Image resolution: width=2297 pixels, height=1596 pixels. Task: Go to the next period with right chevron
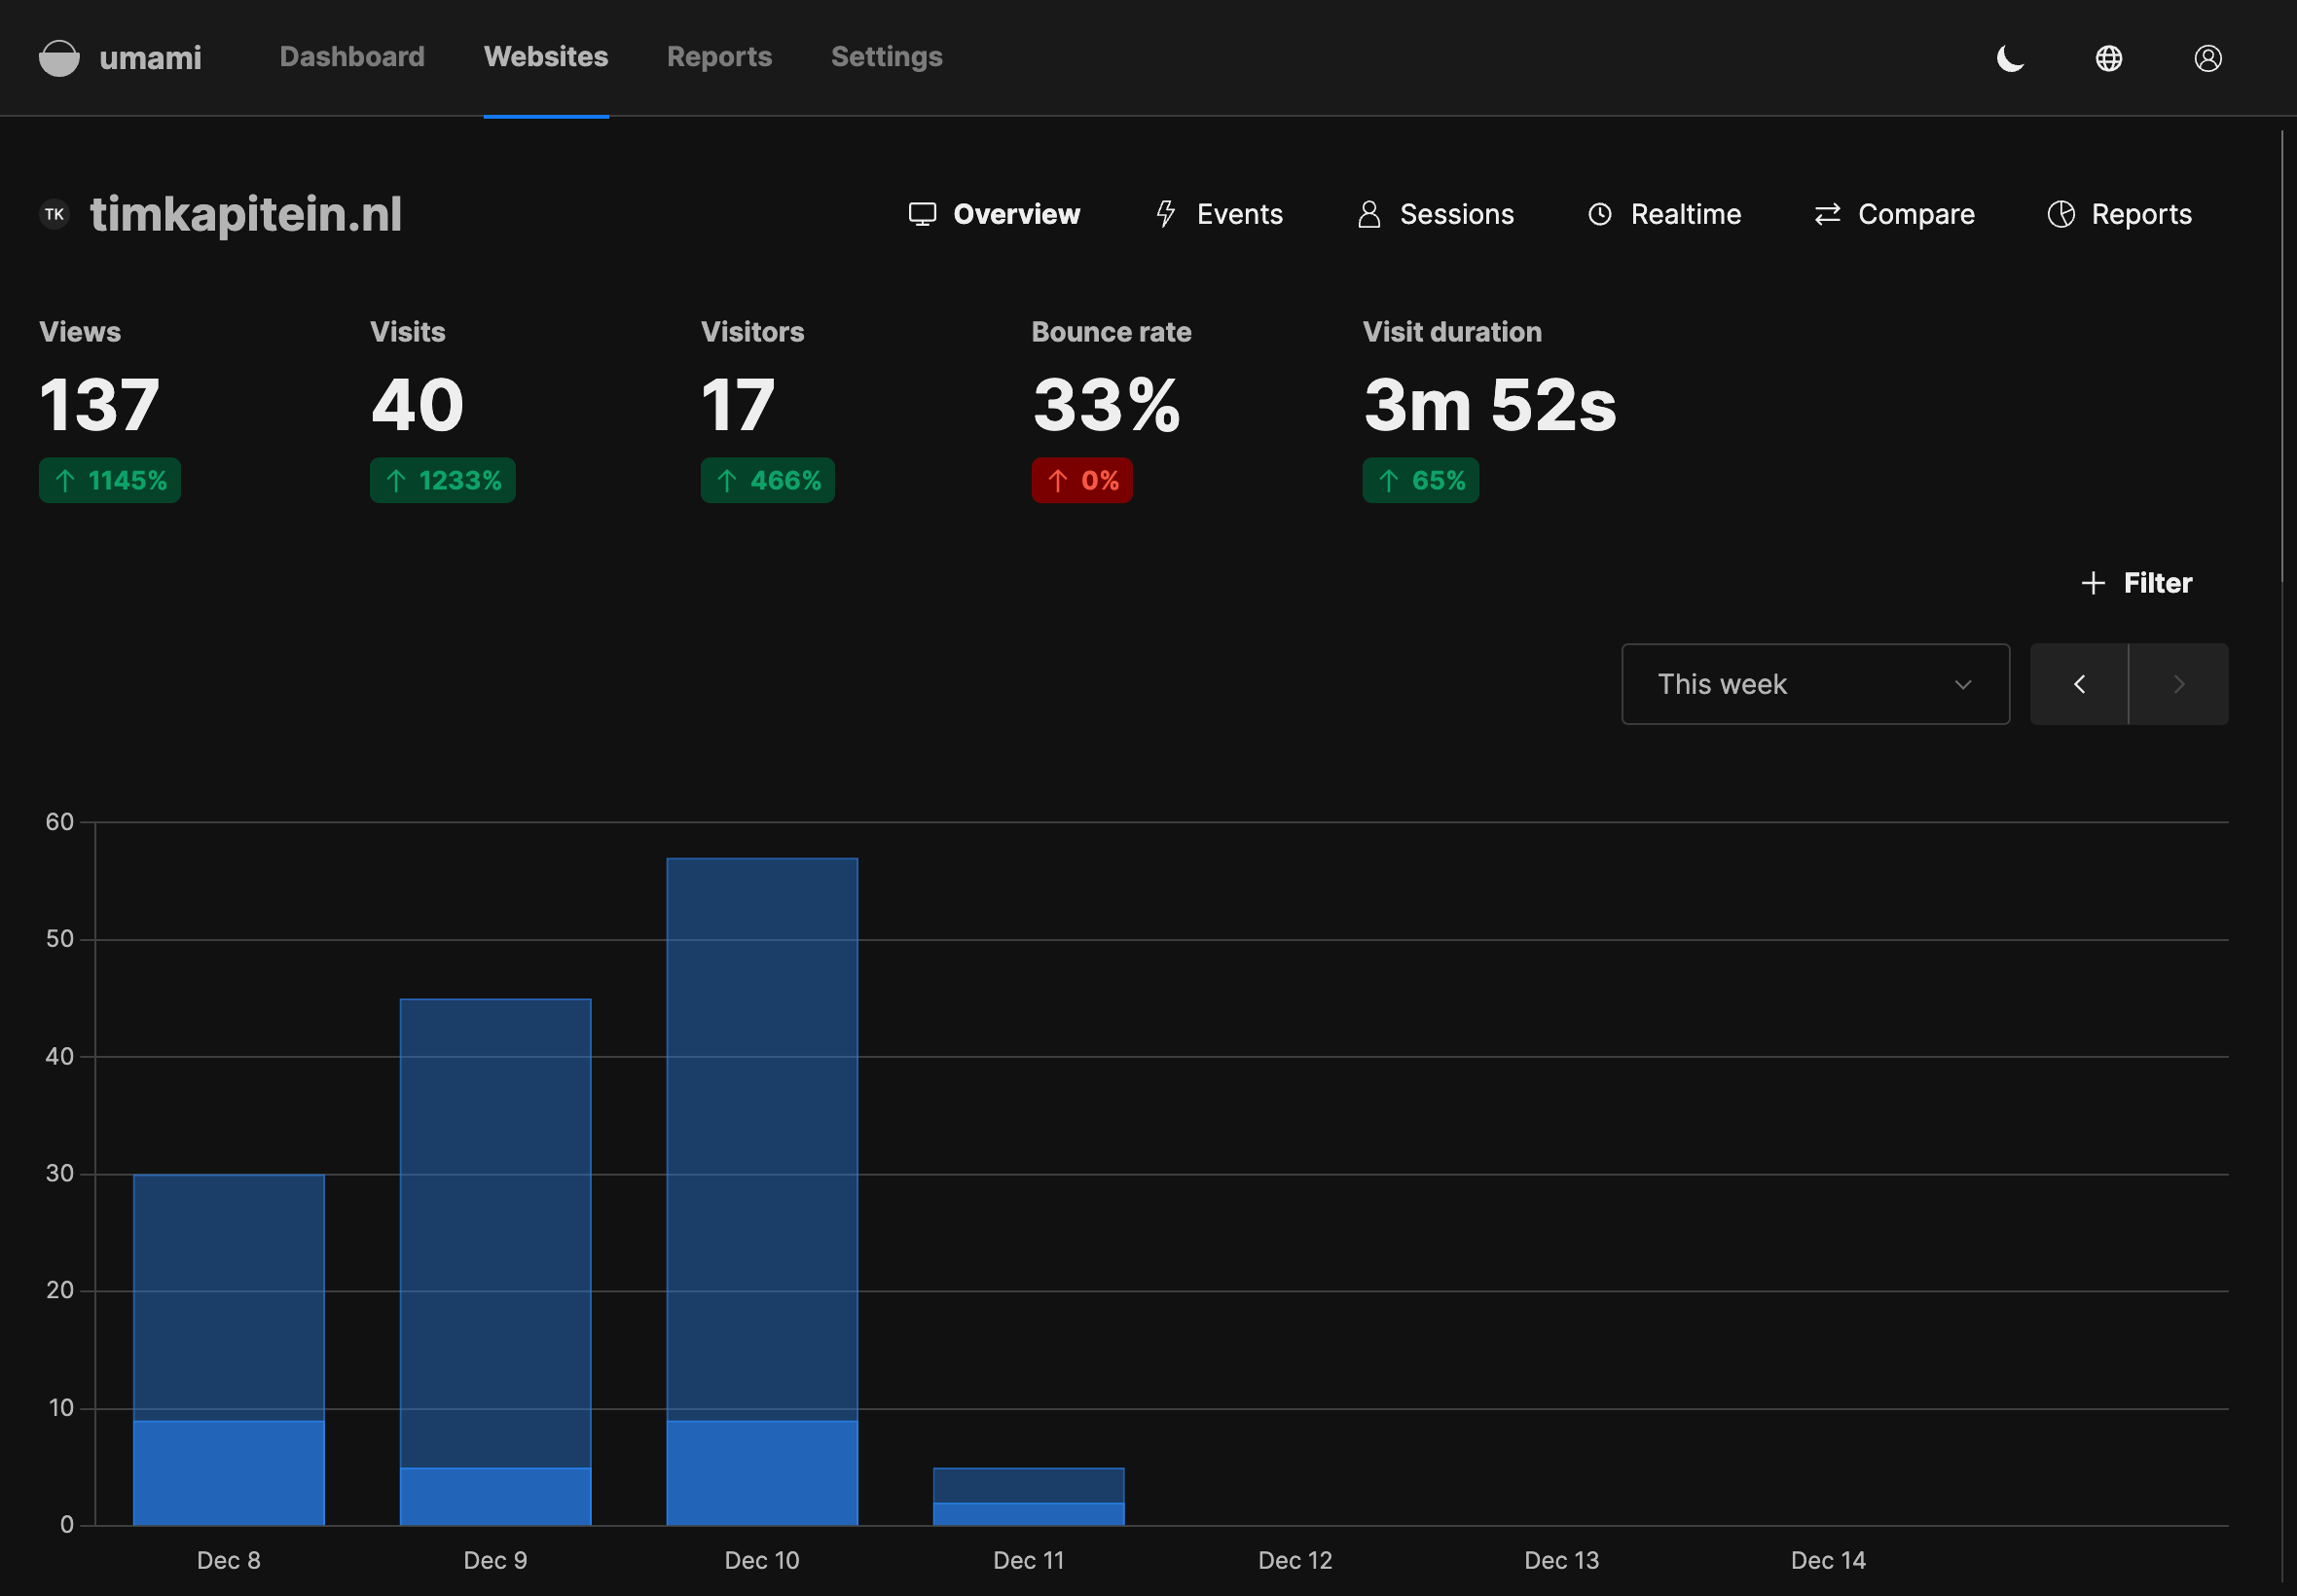coord(2178,684)
